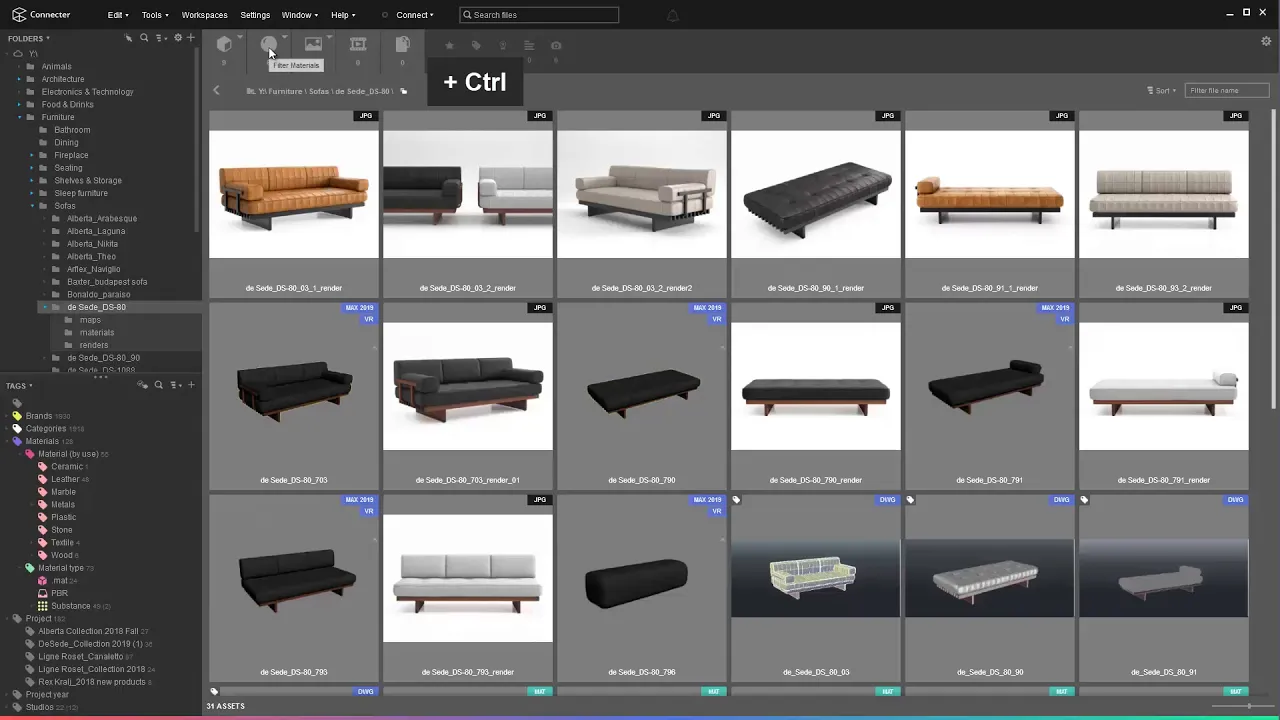Screen dimensions: 1280x720
Task: Add a new tag with plus icon
Action: tap(191, 385)
